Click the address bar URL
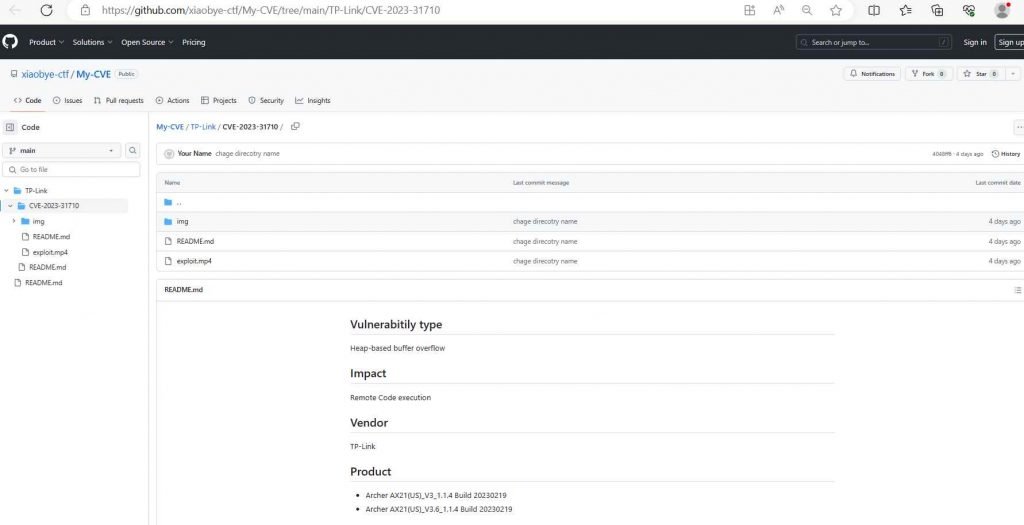The width and height of the screenshot is (1024, 525). (270, 10)
